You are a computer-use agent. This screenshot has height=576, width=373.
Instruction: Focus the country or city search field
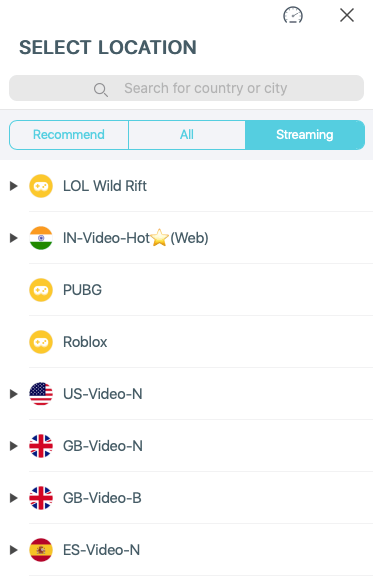point(186,88)
